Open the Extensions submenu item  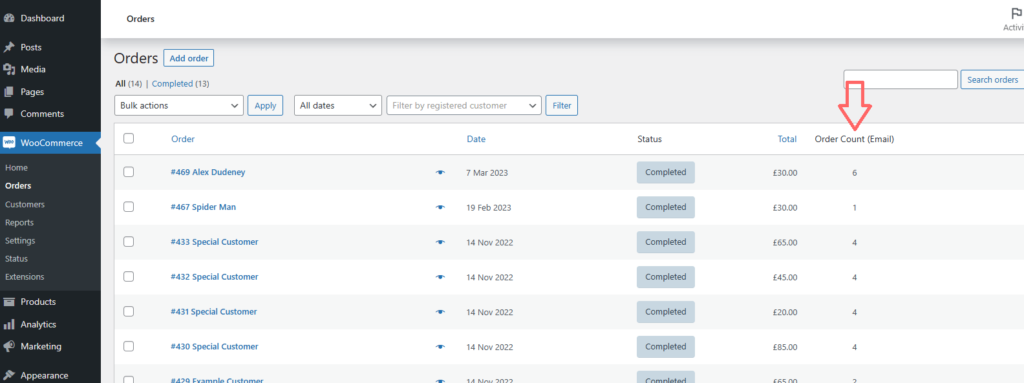[25, 277]
